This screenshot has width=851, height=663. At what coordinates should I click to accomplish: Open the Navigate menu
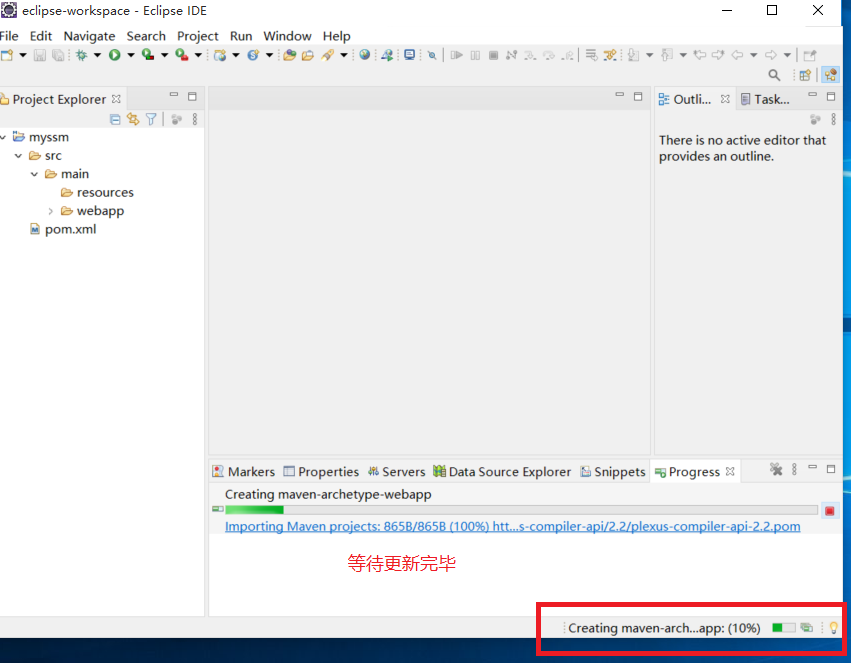tap(90, 36)
